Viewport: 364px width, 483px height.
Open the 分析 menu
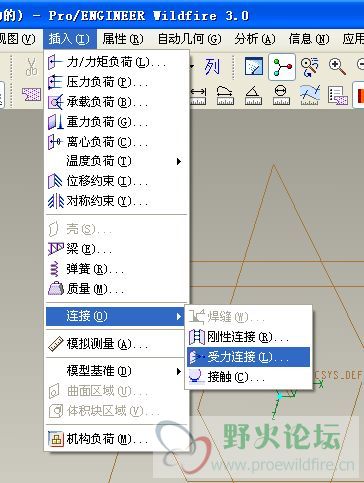255,39
